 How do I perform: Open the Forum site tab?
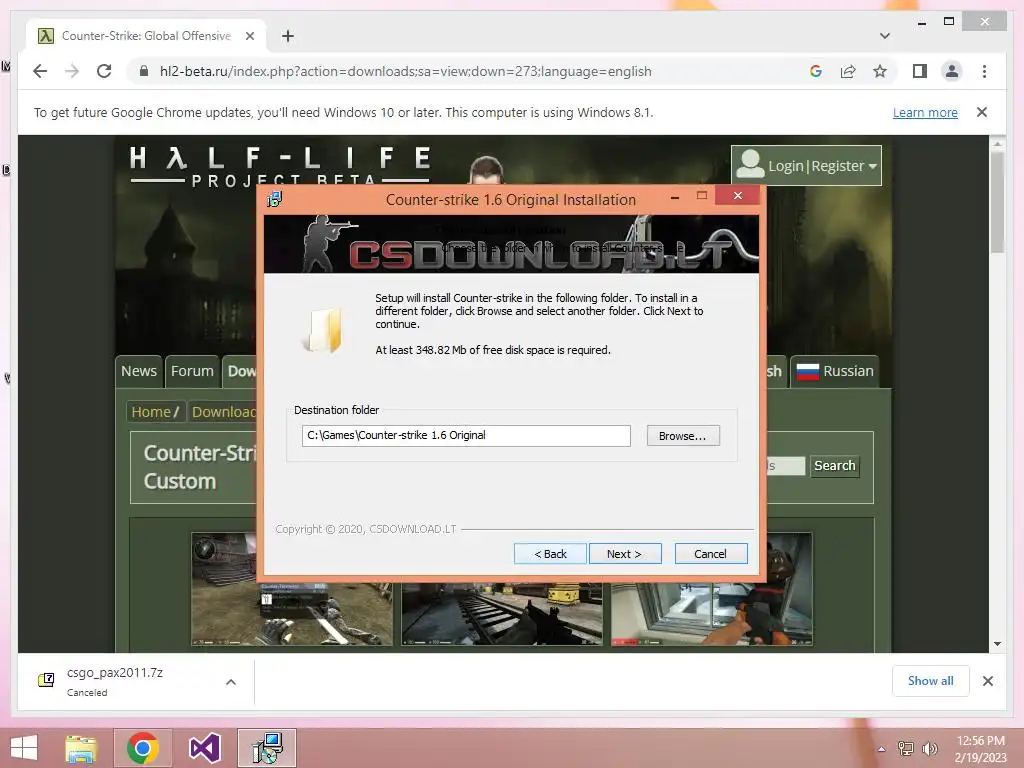(x=192, y=371)
